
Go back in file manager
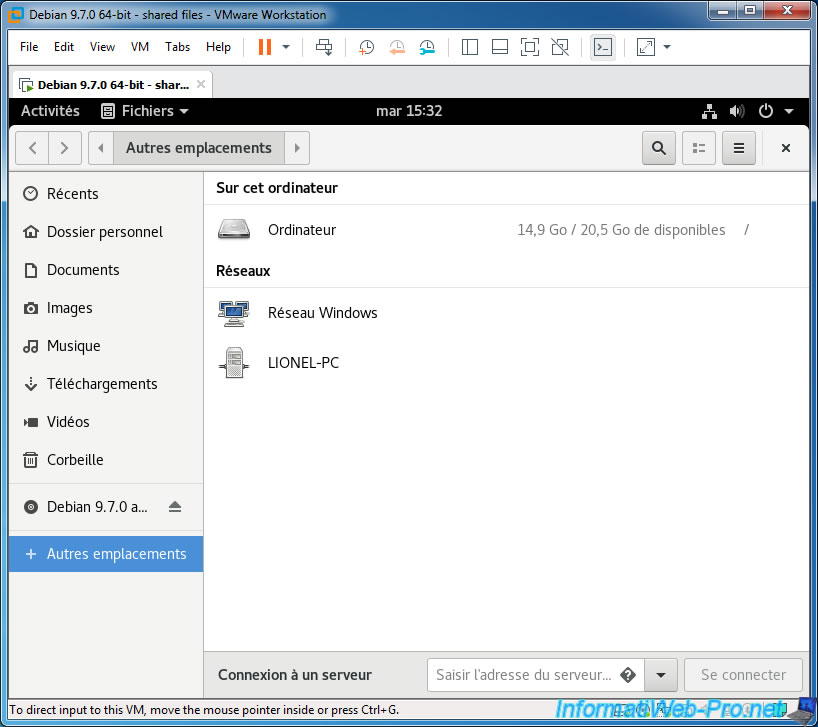[x=32, y=148]
